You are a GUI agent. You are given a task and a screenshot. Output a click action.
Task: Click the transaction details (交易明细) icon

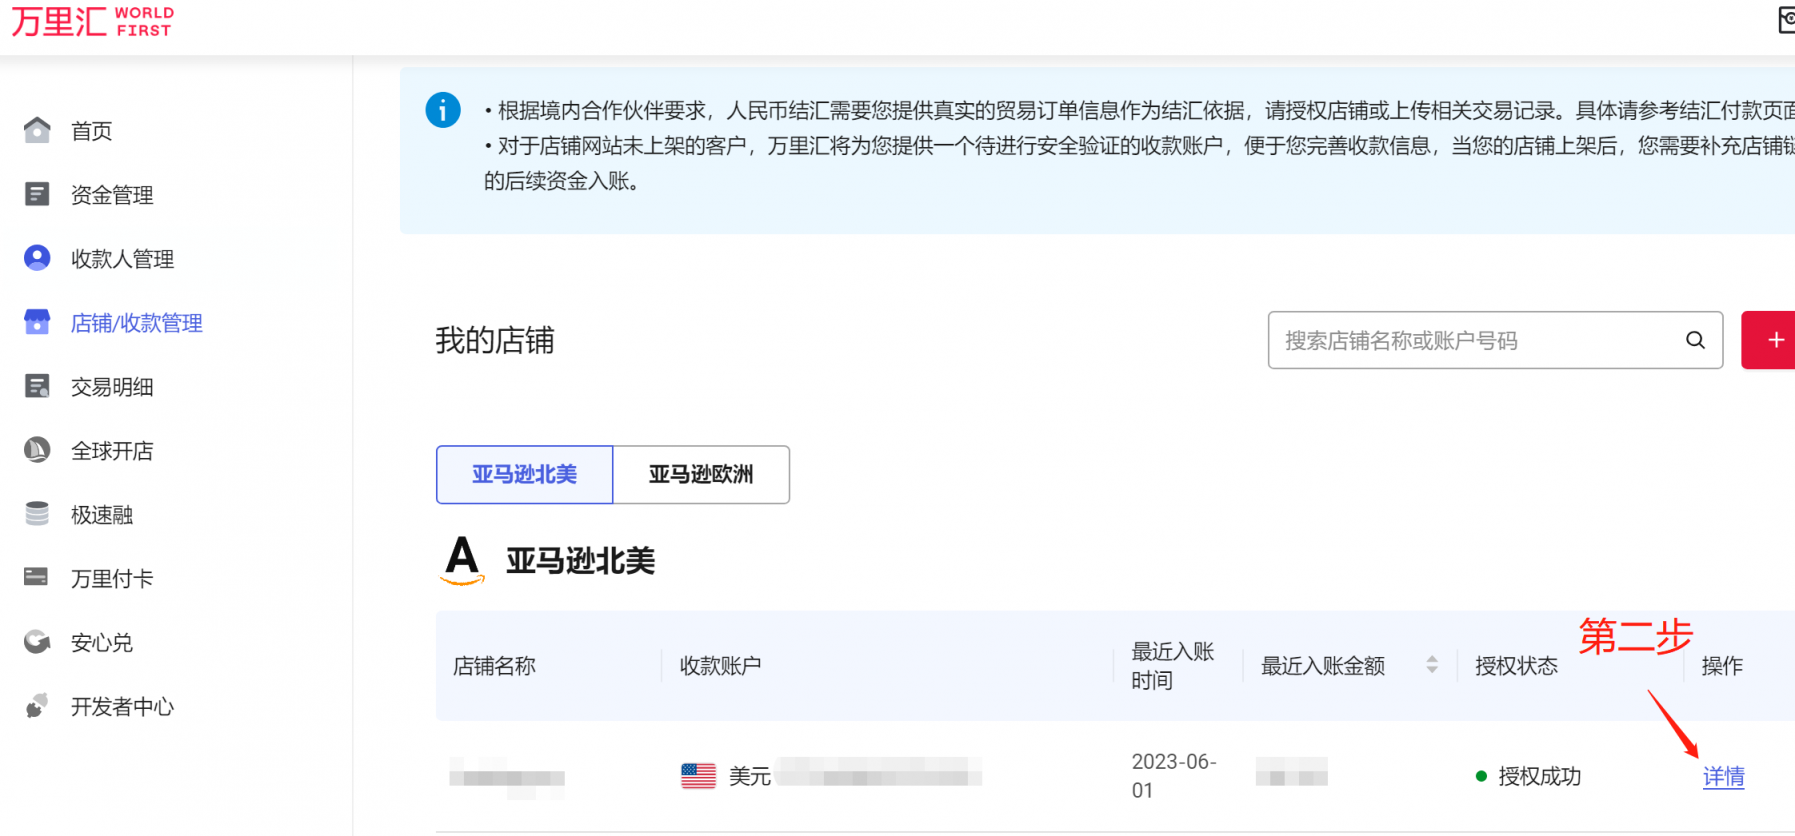[37, 386]
